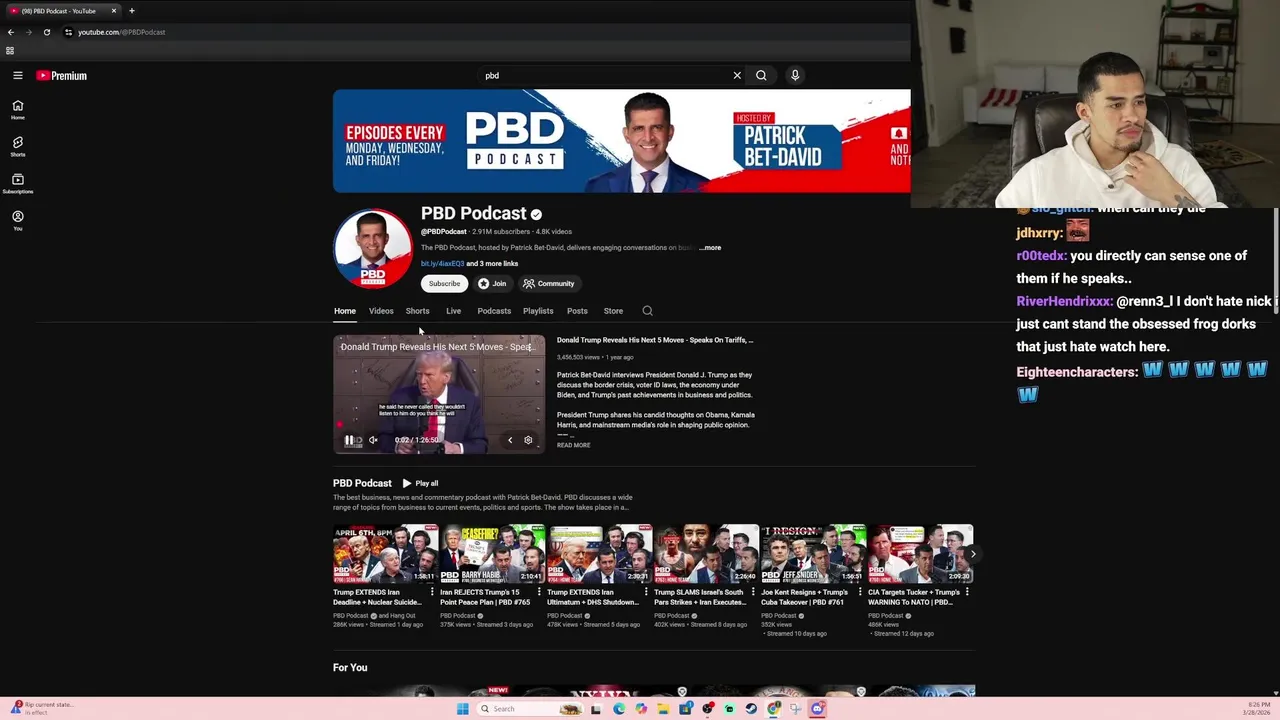Switch to the Podcasts tab

pos(494,311)
